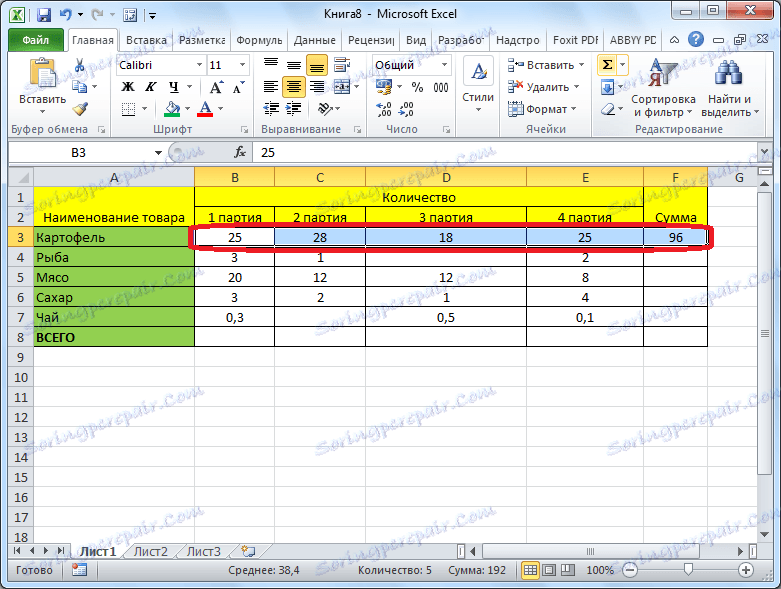781x589 pixels.
Task: Click the Copy icon in clipboard group
Action: [x=79, y=87]
